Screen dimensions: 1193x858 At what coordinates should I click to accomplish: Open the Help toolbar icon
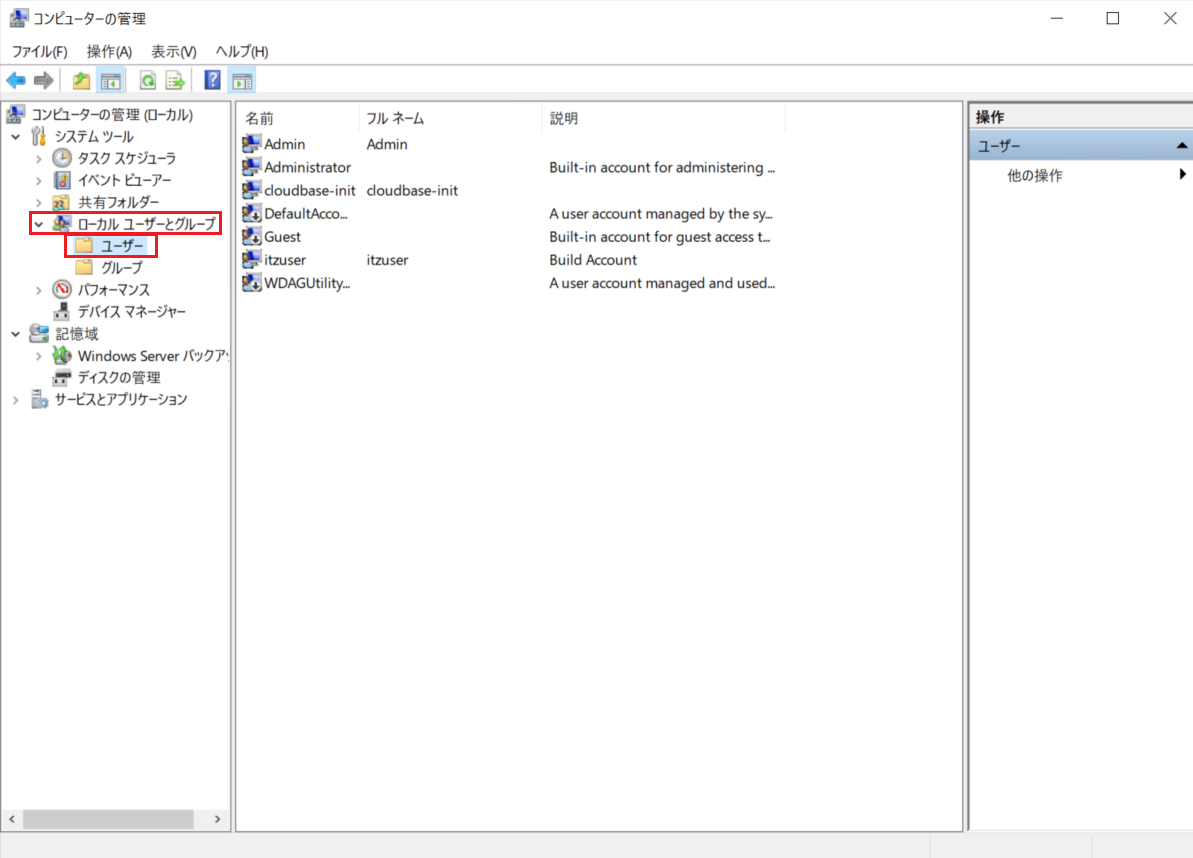coord(212,81)
